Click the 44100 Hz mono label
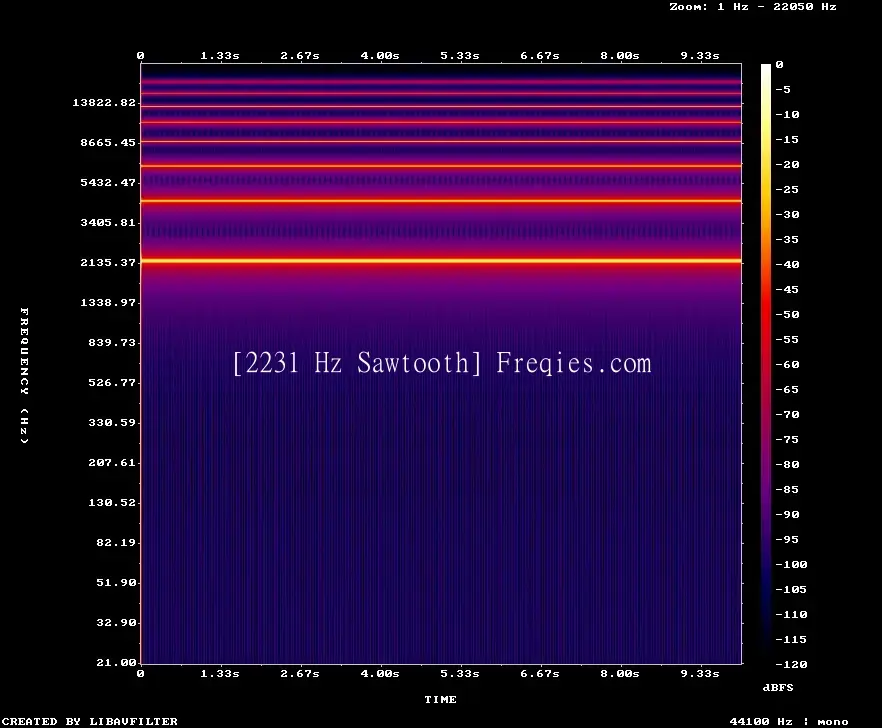 point(789,721)
